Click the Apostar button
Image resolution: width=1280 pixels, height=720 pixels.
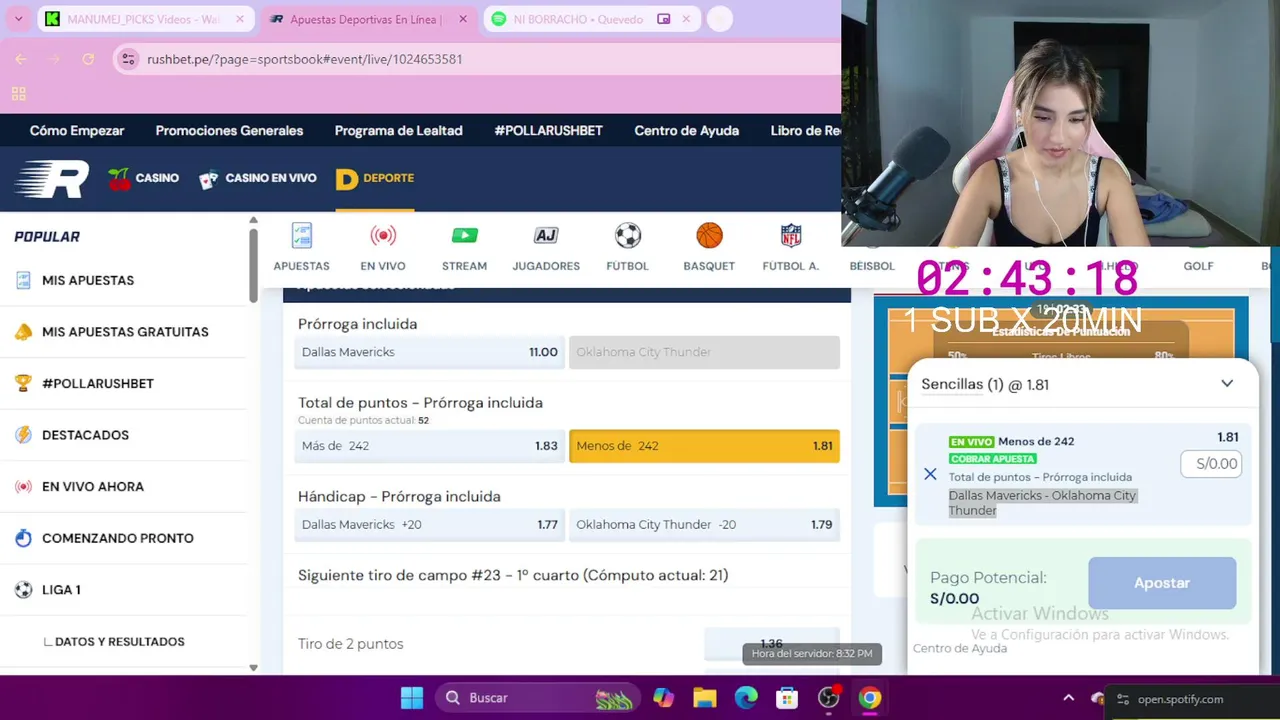point(1162,583)
